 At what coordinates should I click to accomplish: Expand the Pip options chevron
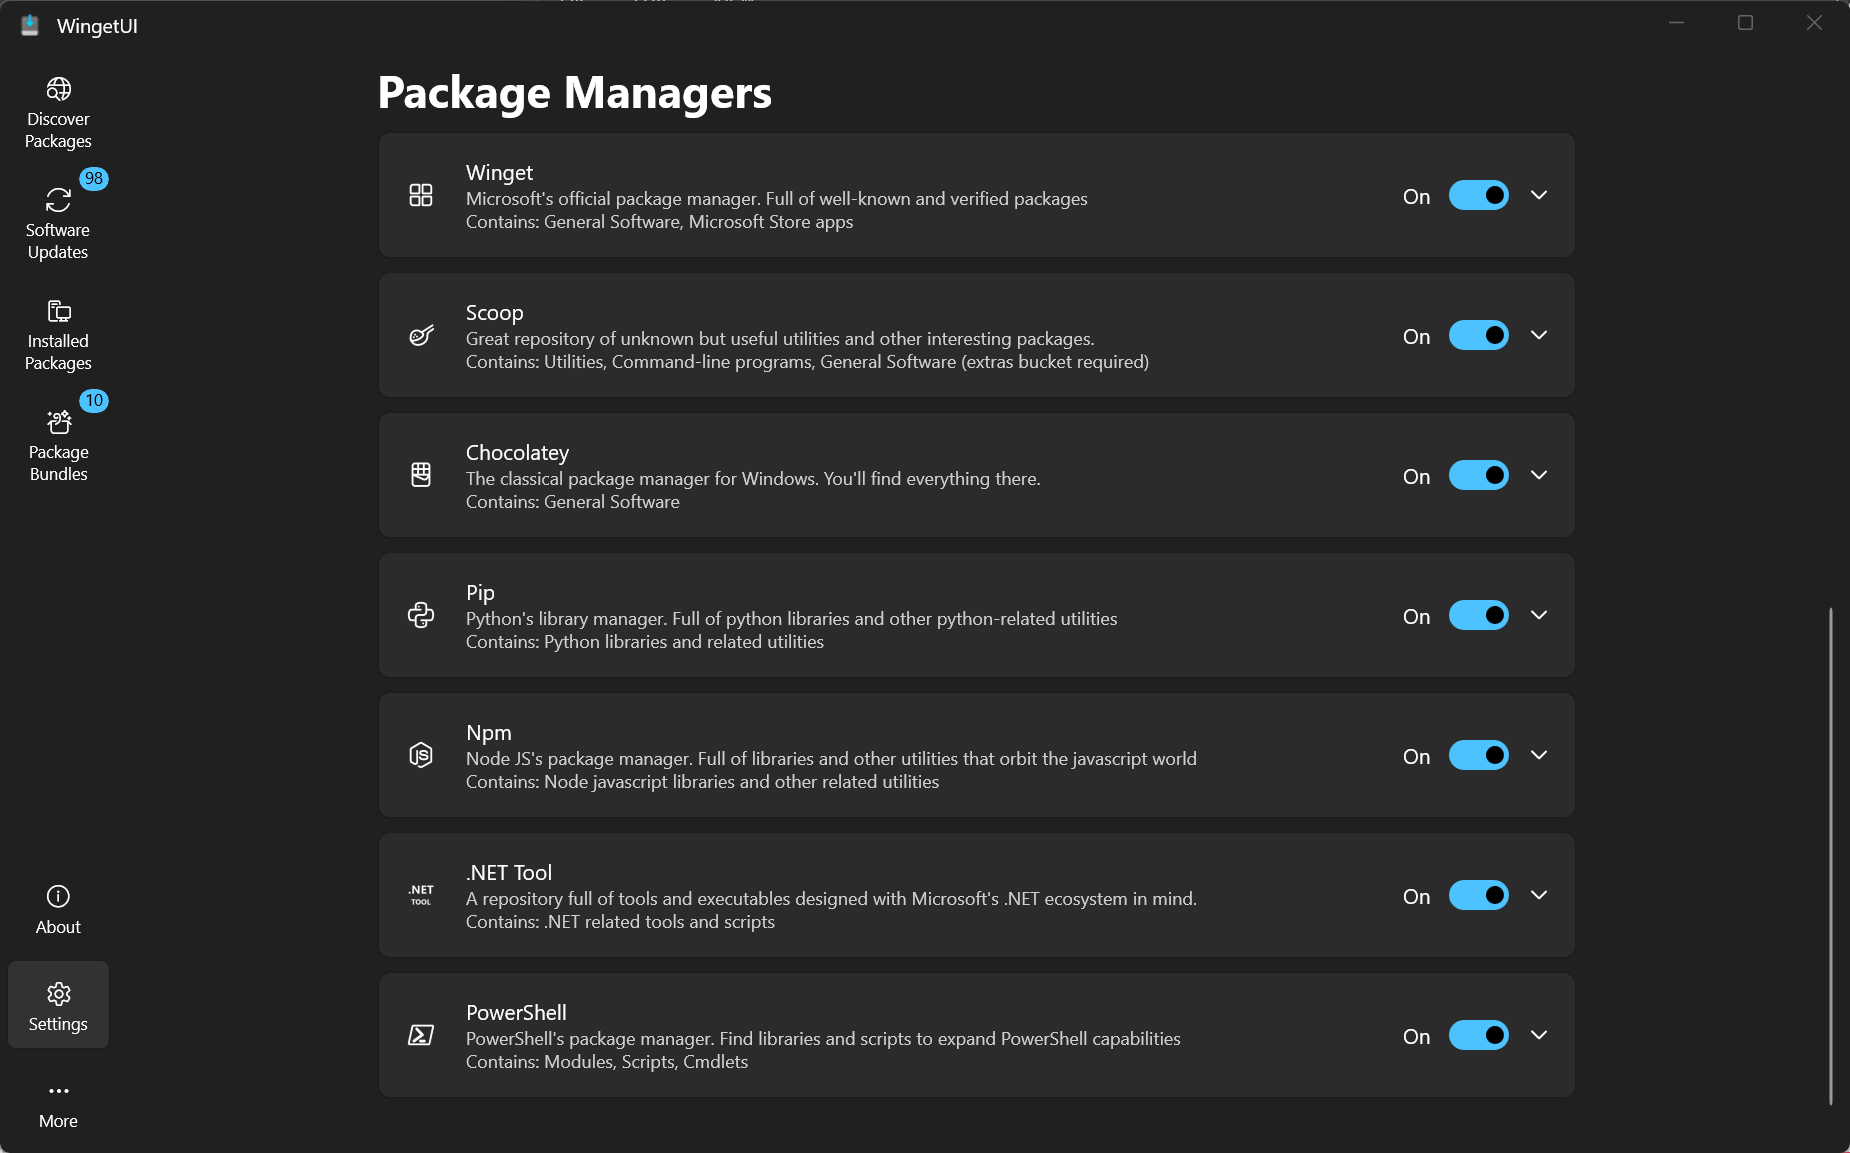(x=1539, y=615)
